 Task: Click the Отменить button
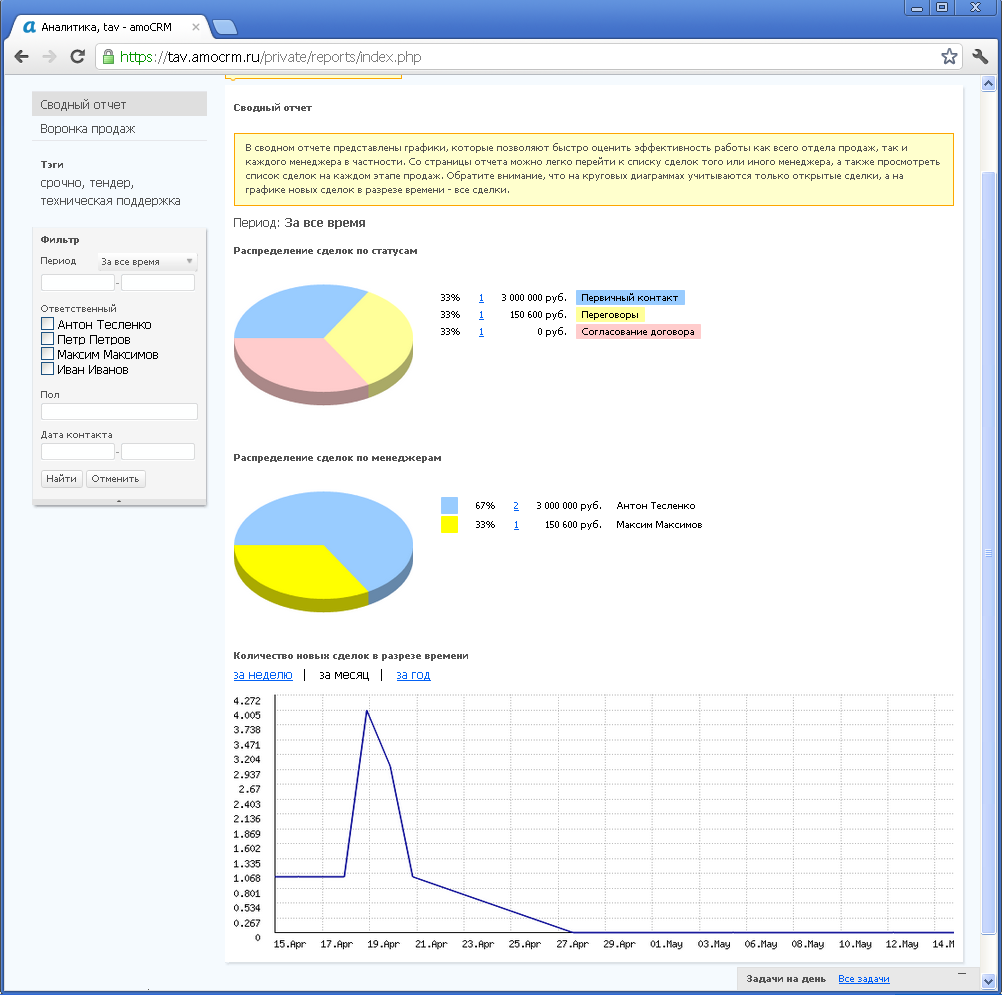point(115,478)
